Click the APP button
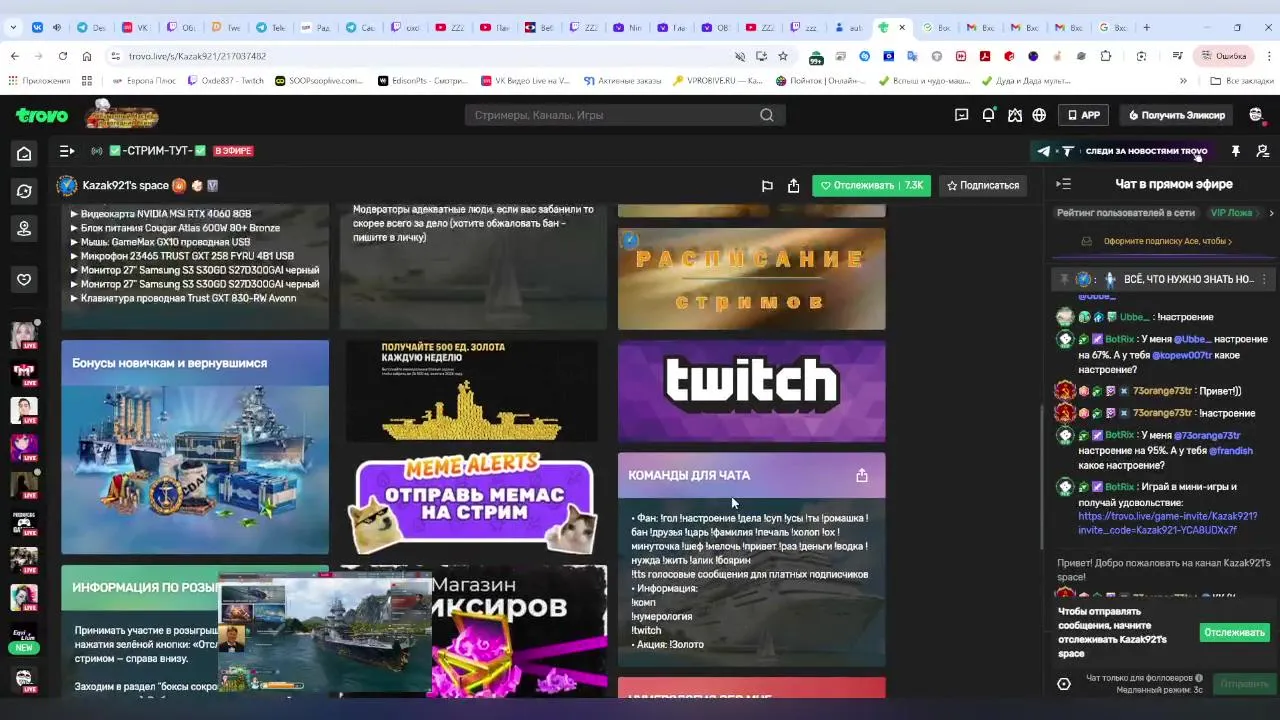Viewport: 1280px width, 720px height. (1084, 115)
